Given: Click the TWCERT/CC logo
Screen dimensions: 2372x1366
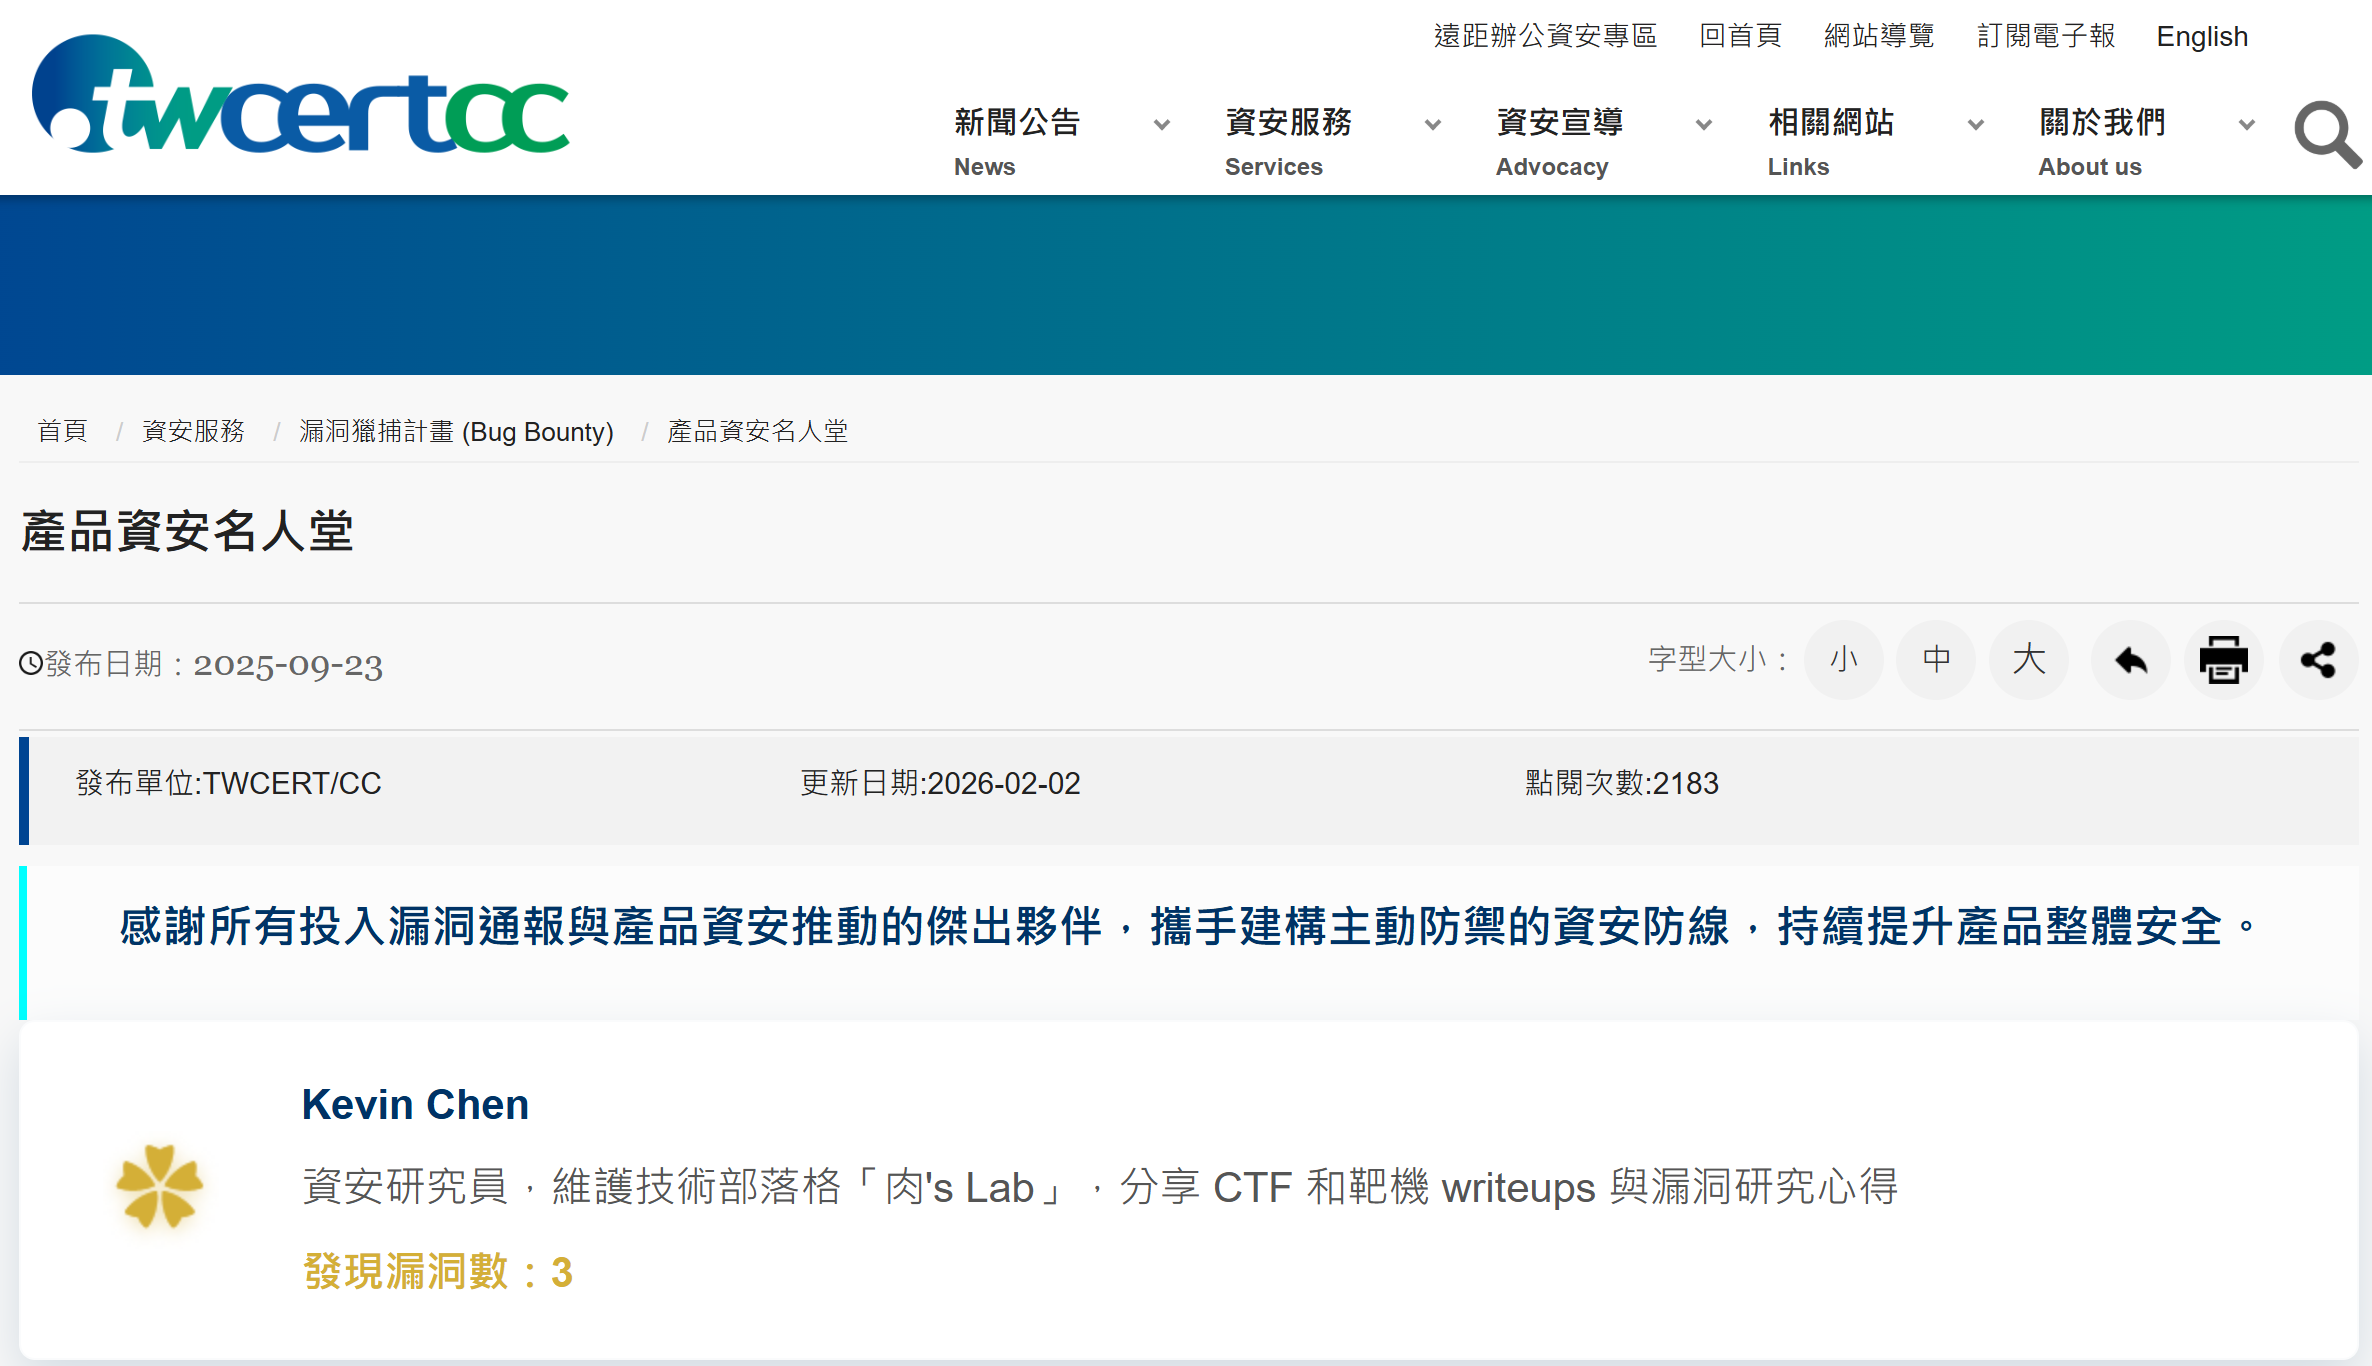Looking at the screenshot, I should pos(300,97).
